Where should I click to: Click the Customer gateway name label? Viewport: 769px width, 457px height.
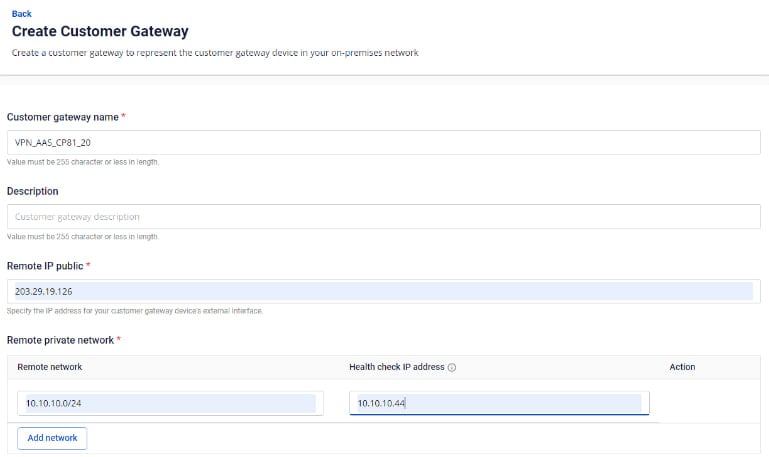coord(64,117)
